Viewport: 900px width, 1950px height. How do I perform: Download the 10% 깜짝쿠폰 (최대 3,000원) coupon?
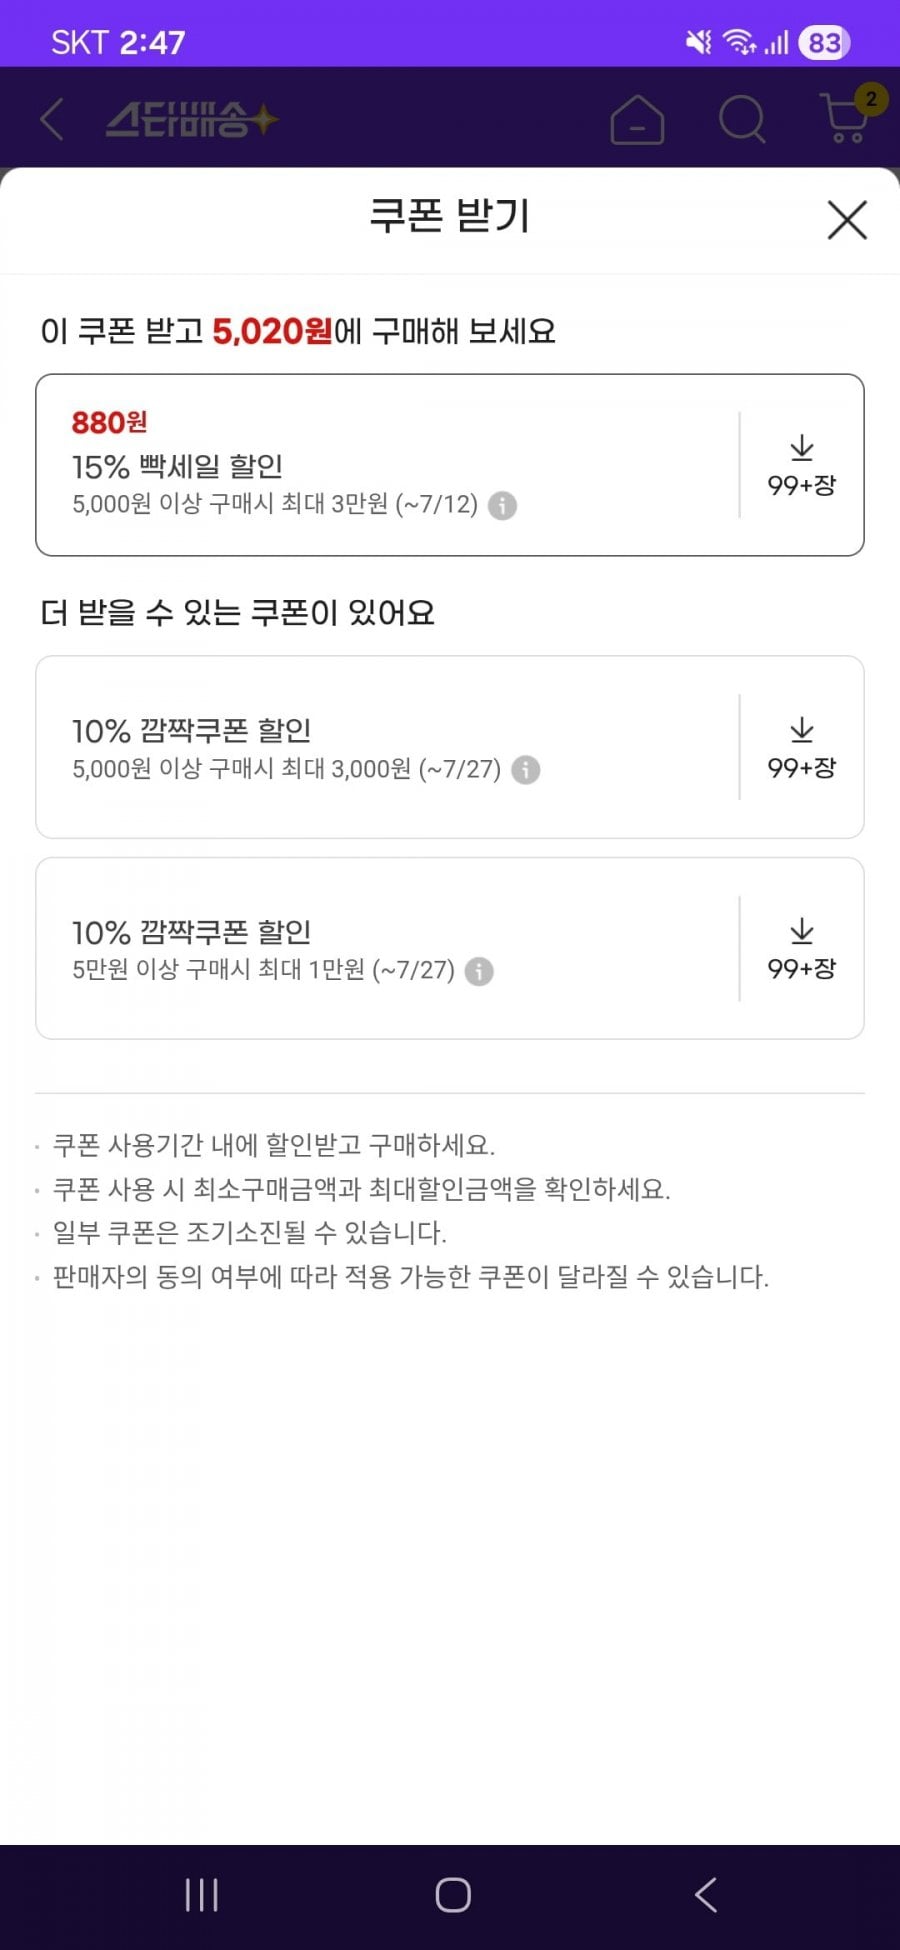click(801, 747)
